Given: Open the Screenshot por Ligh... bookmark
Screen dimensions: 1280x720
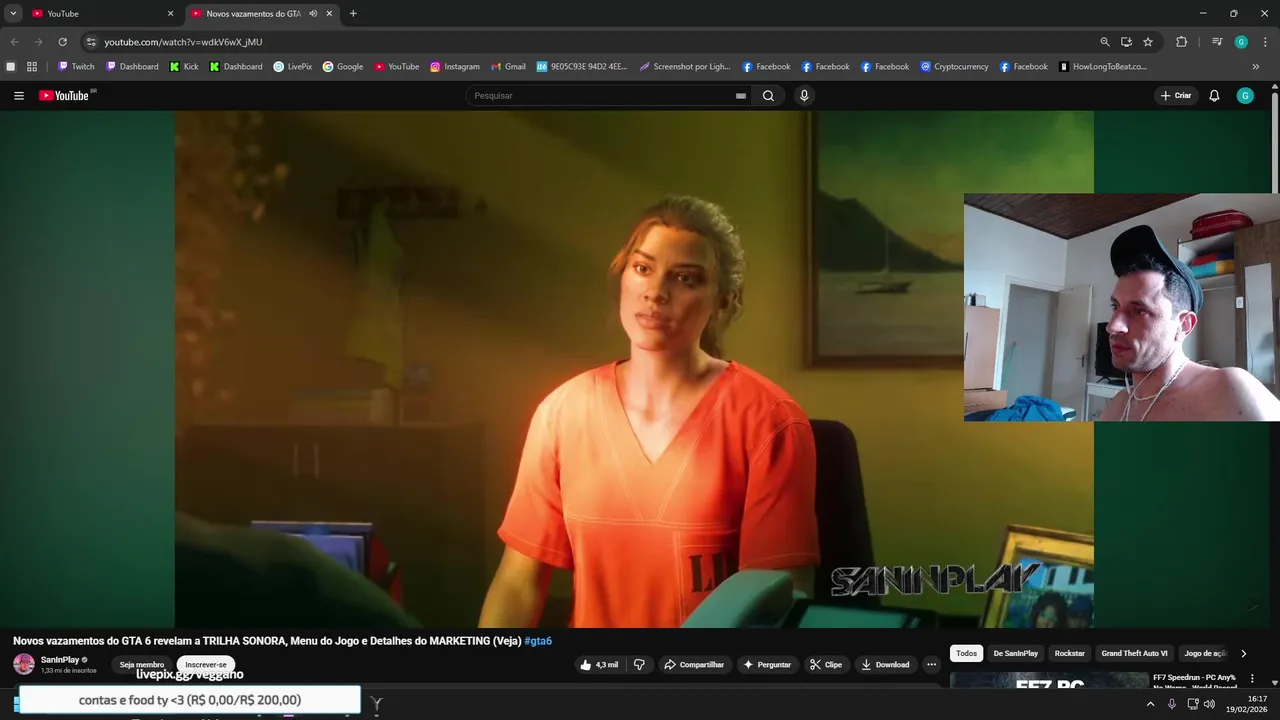Looking at the screenshot, I should [x=685, y=67].
